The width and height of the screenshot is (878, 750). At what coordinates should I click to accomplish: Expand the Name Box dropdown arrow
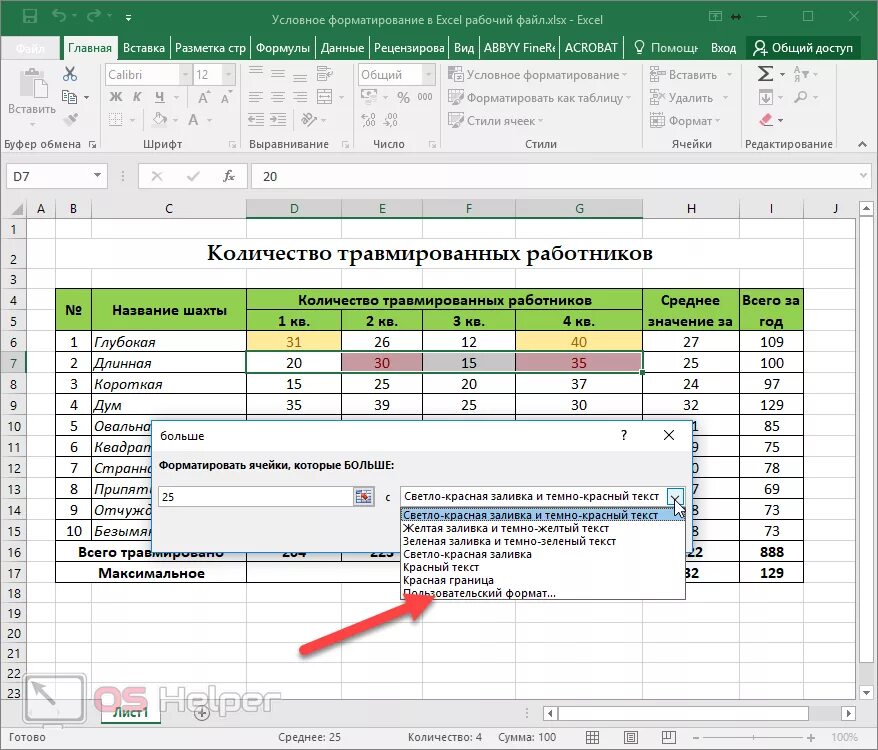pos(97,176)
